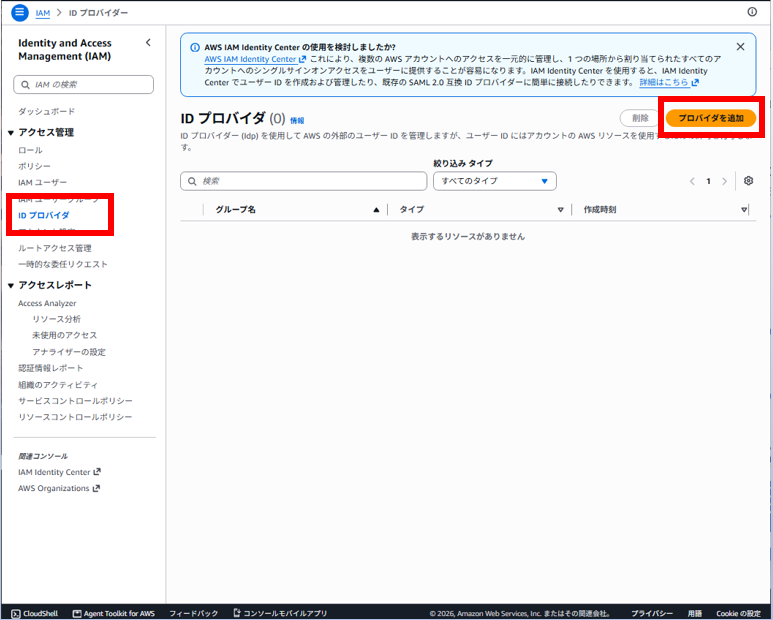
Task: Open IAM ユーザー in the sidebar
Action: (42, 182)
